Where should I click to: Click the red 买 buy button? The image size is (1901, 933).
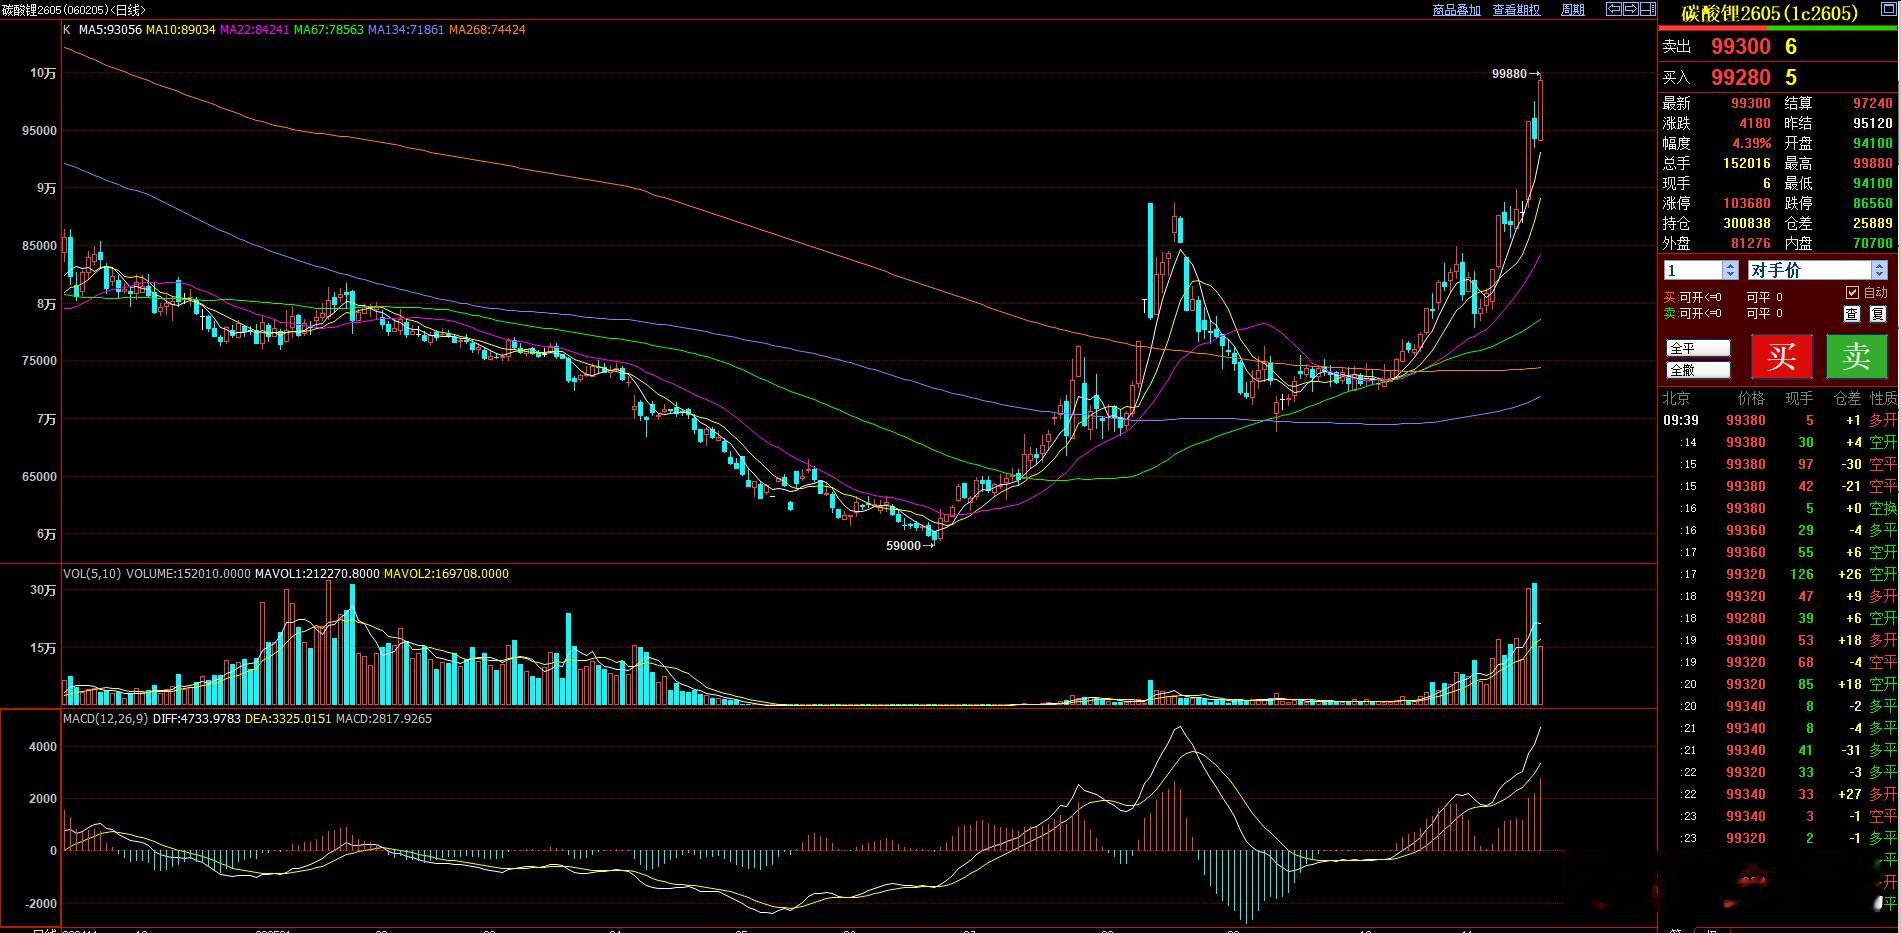point(1781,356)
